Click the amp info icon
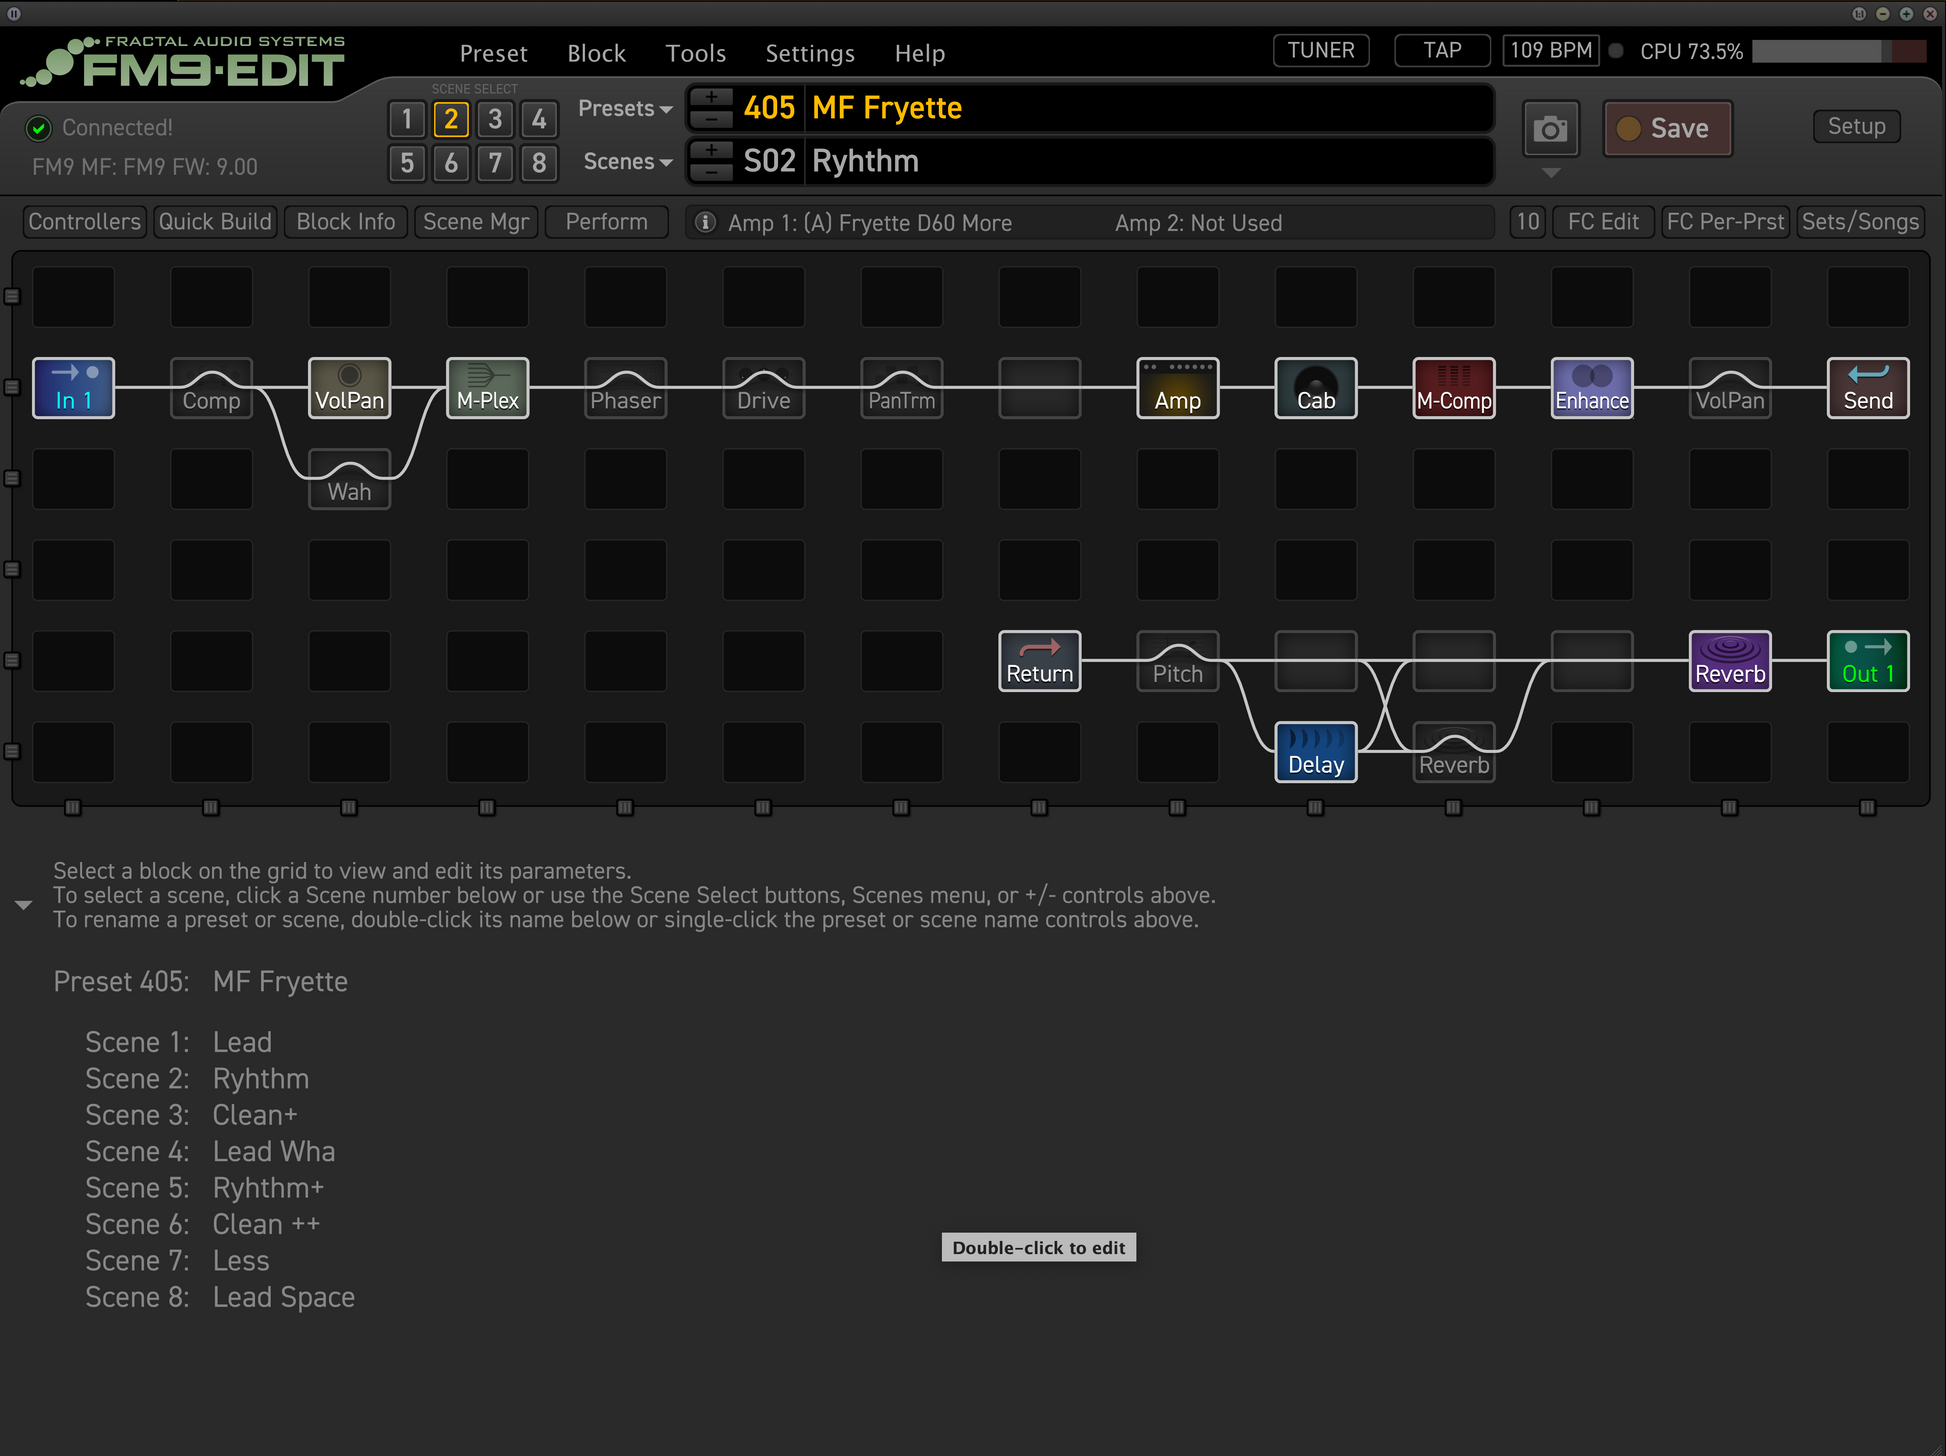The width and height of the screenshot is (1946, 1456). click(x=705, y=222)
